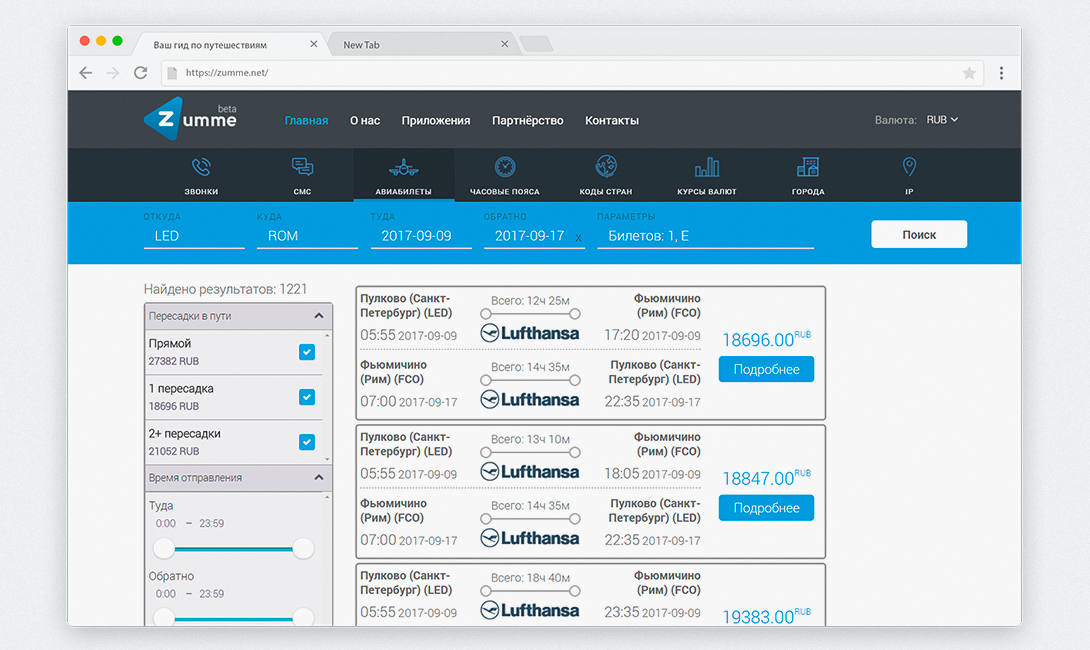Screen dimensions: 1090x650
Task: Open the Курсы валют exchange rates section
Action: pos(706,175)
